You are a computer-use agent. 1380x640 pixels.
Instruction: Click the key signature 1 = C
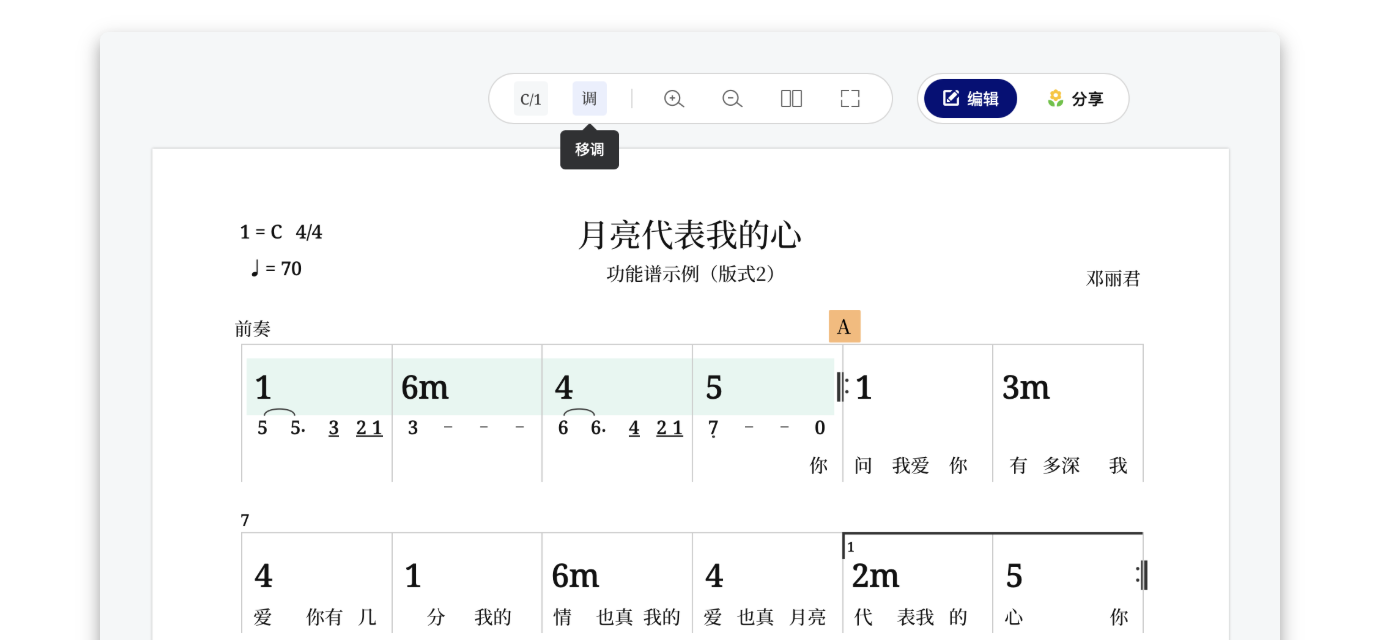261,232
